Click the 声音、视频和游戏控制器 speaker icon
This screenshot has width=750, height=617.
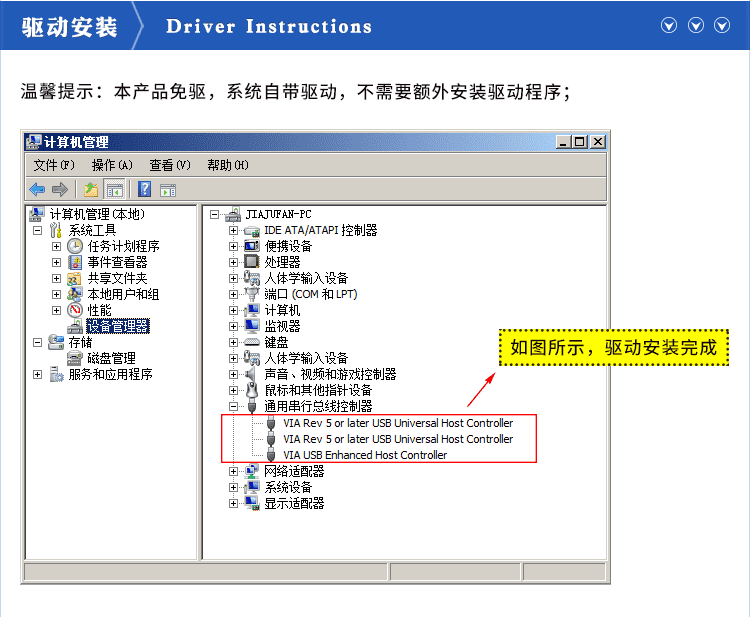click(250, 374)
